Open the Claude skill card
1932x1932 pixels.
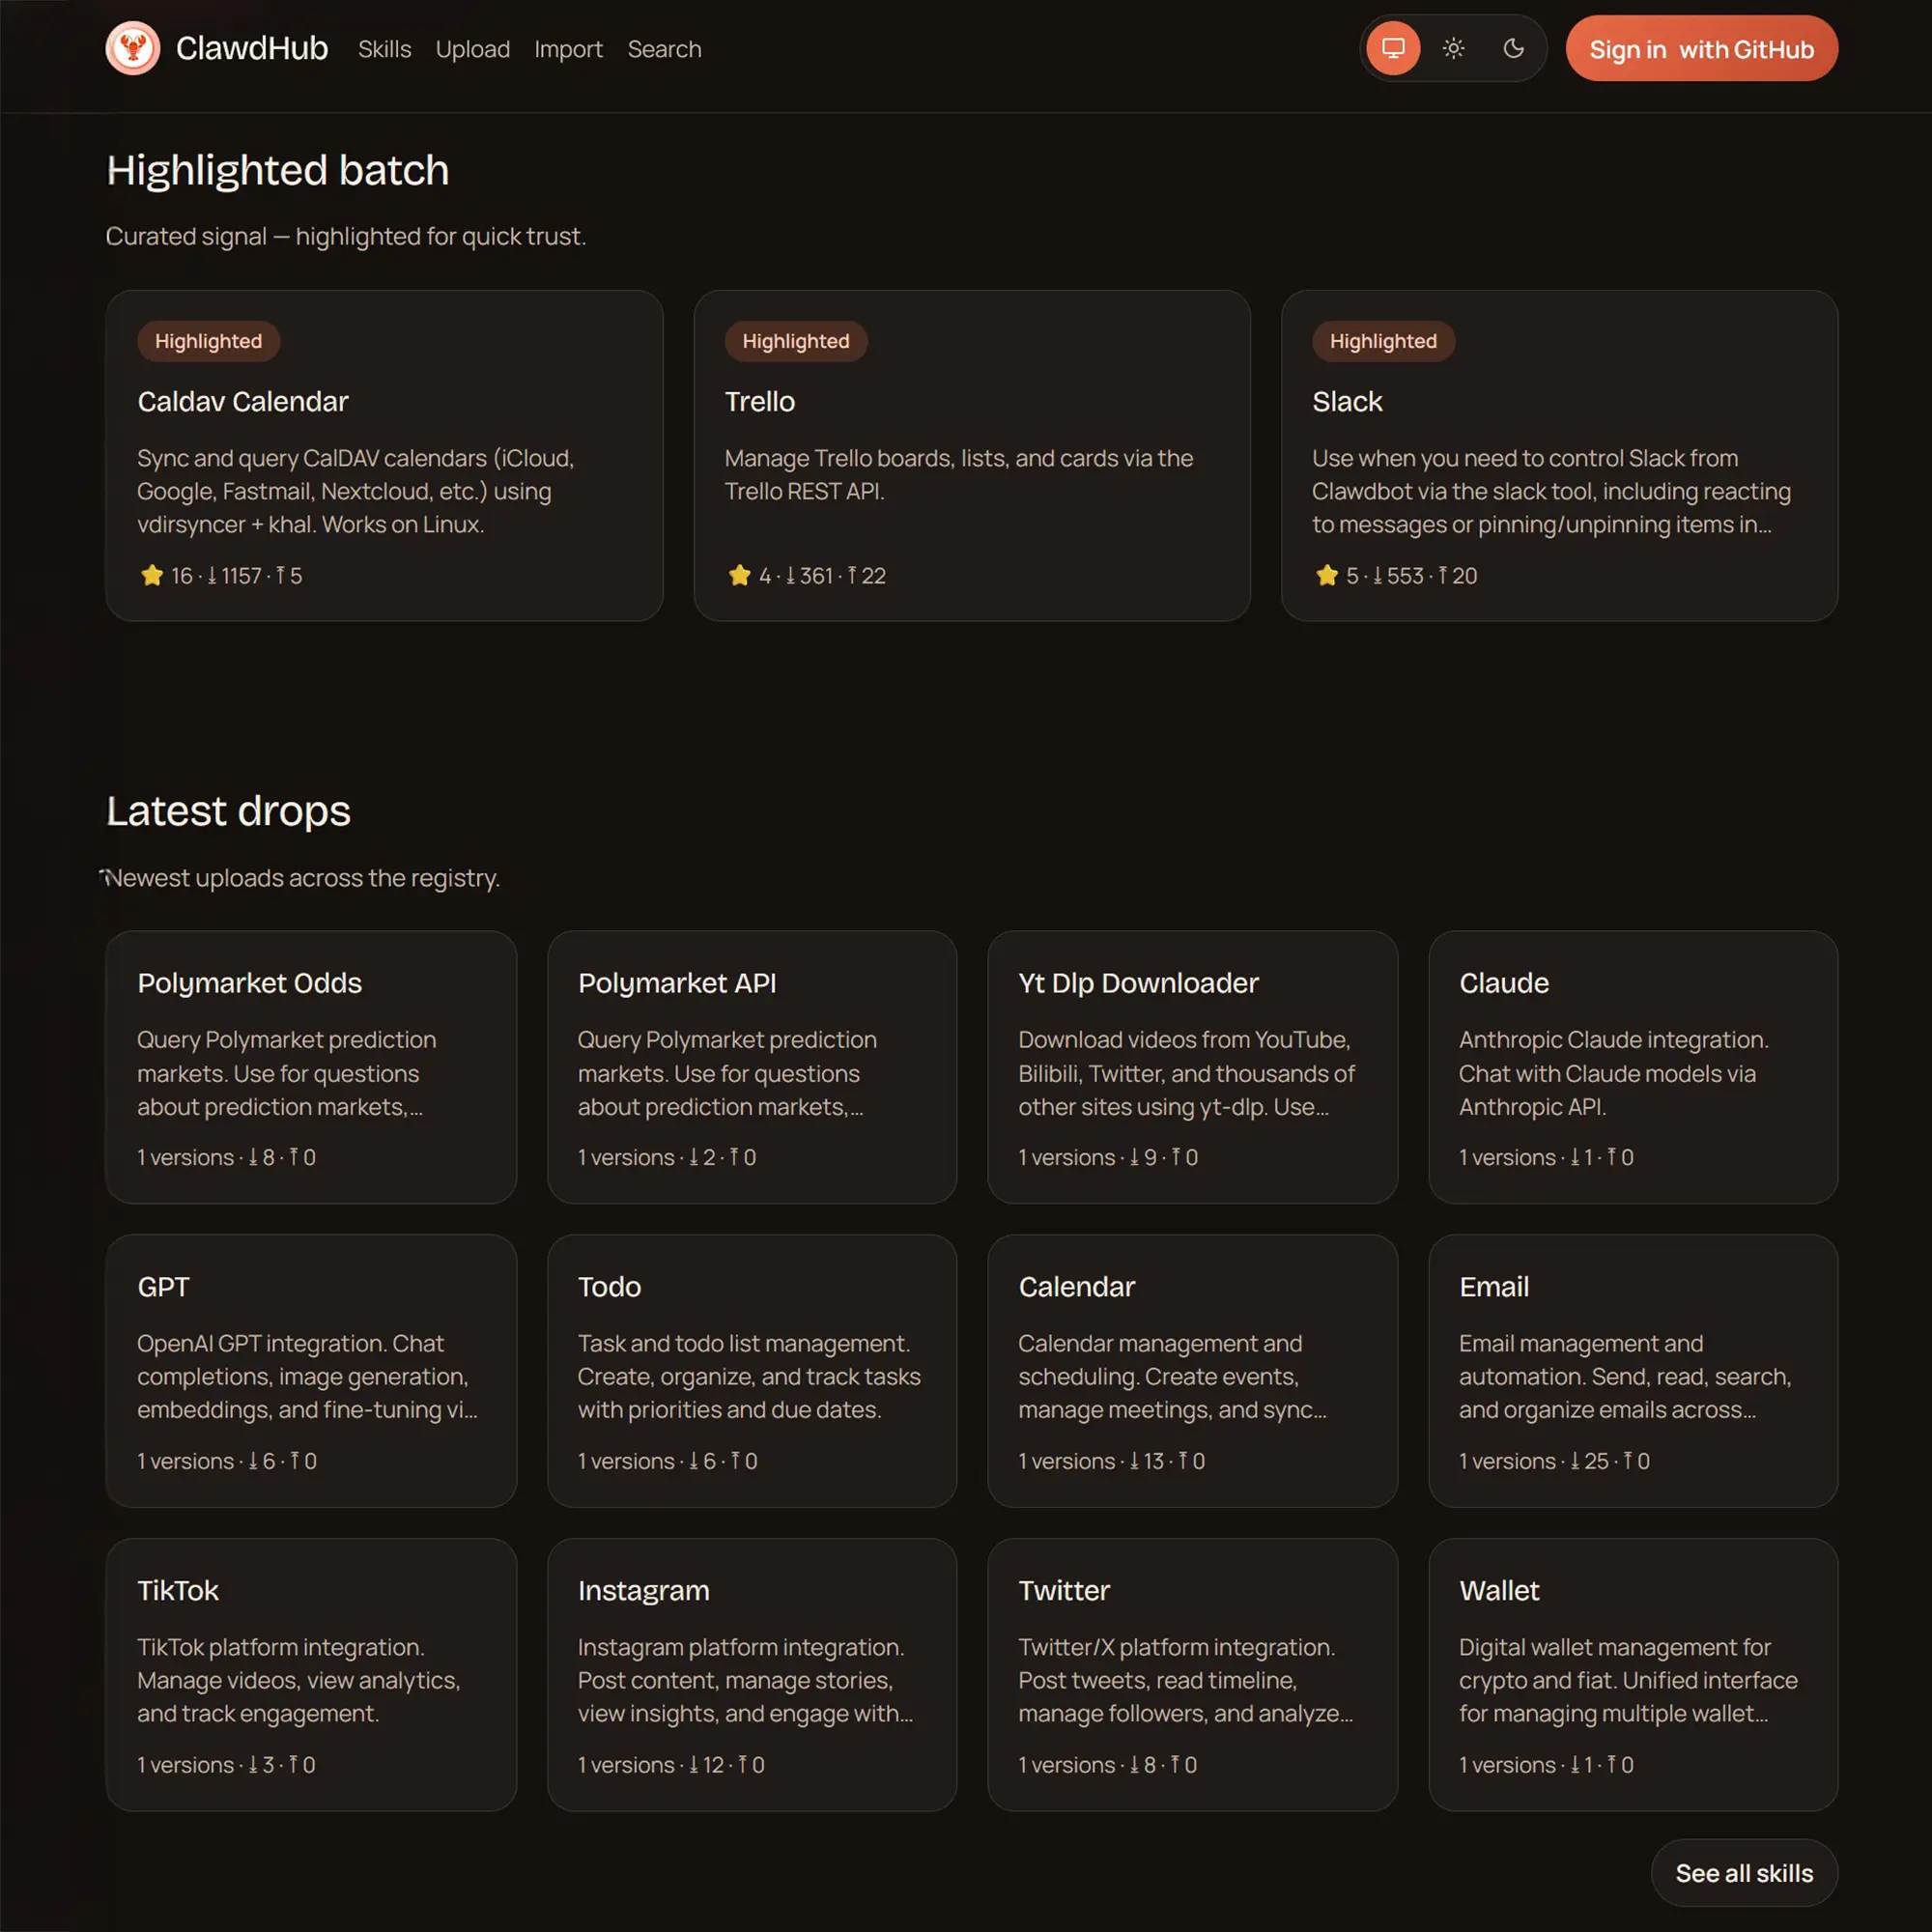point(1632,1066)
